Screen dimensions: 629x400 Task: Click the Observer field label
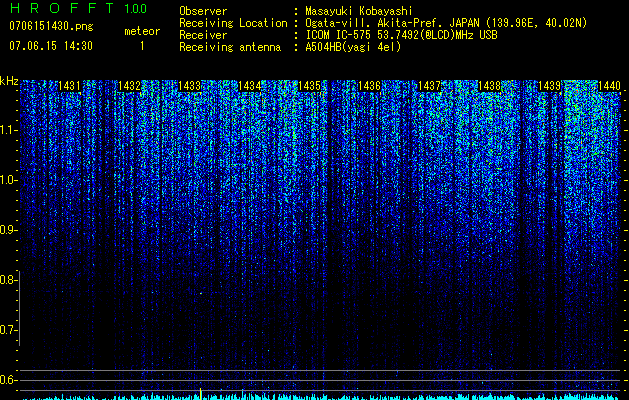[x=203, y=11]
